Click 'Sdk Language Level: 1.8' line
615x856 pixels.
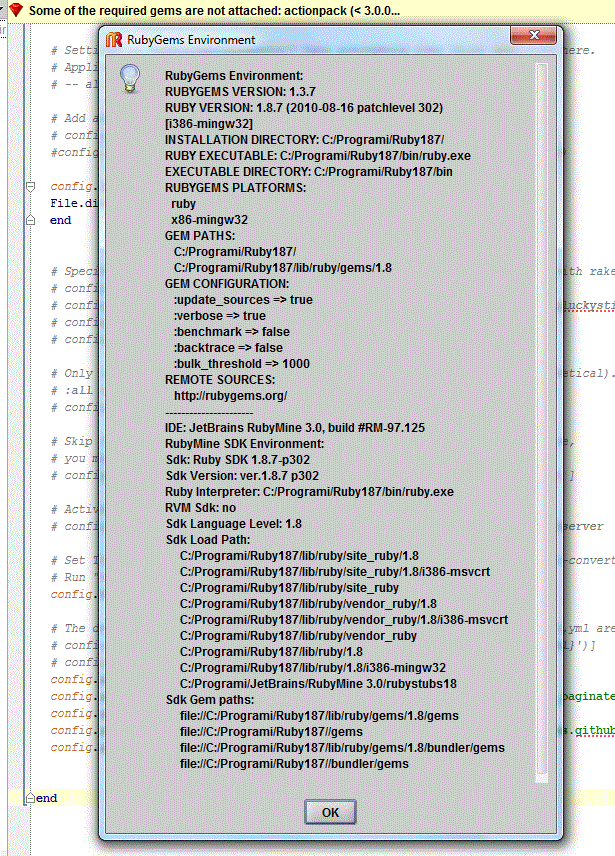pyautogui.click(x=234, y=524)
